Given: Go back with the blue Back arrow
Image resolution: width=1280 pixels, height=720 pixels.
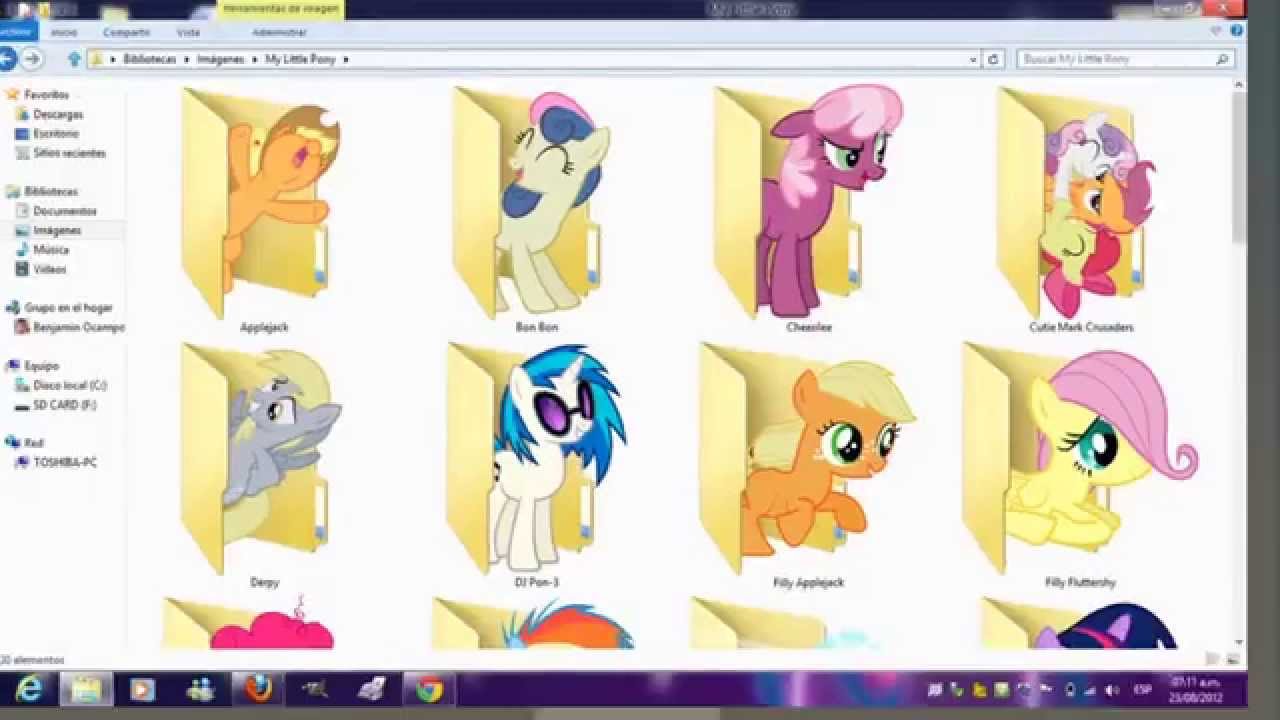Looking at the screenshot, I should pyautogui.click(x=8, y=59).
